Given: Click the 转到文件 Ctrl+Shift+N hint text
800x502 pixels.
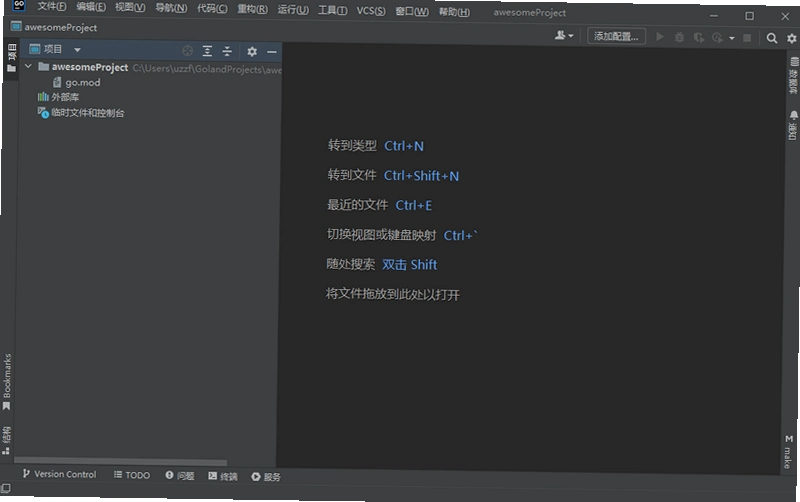Looking at the screenshot, I should (x=393, y=175).
